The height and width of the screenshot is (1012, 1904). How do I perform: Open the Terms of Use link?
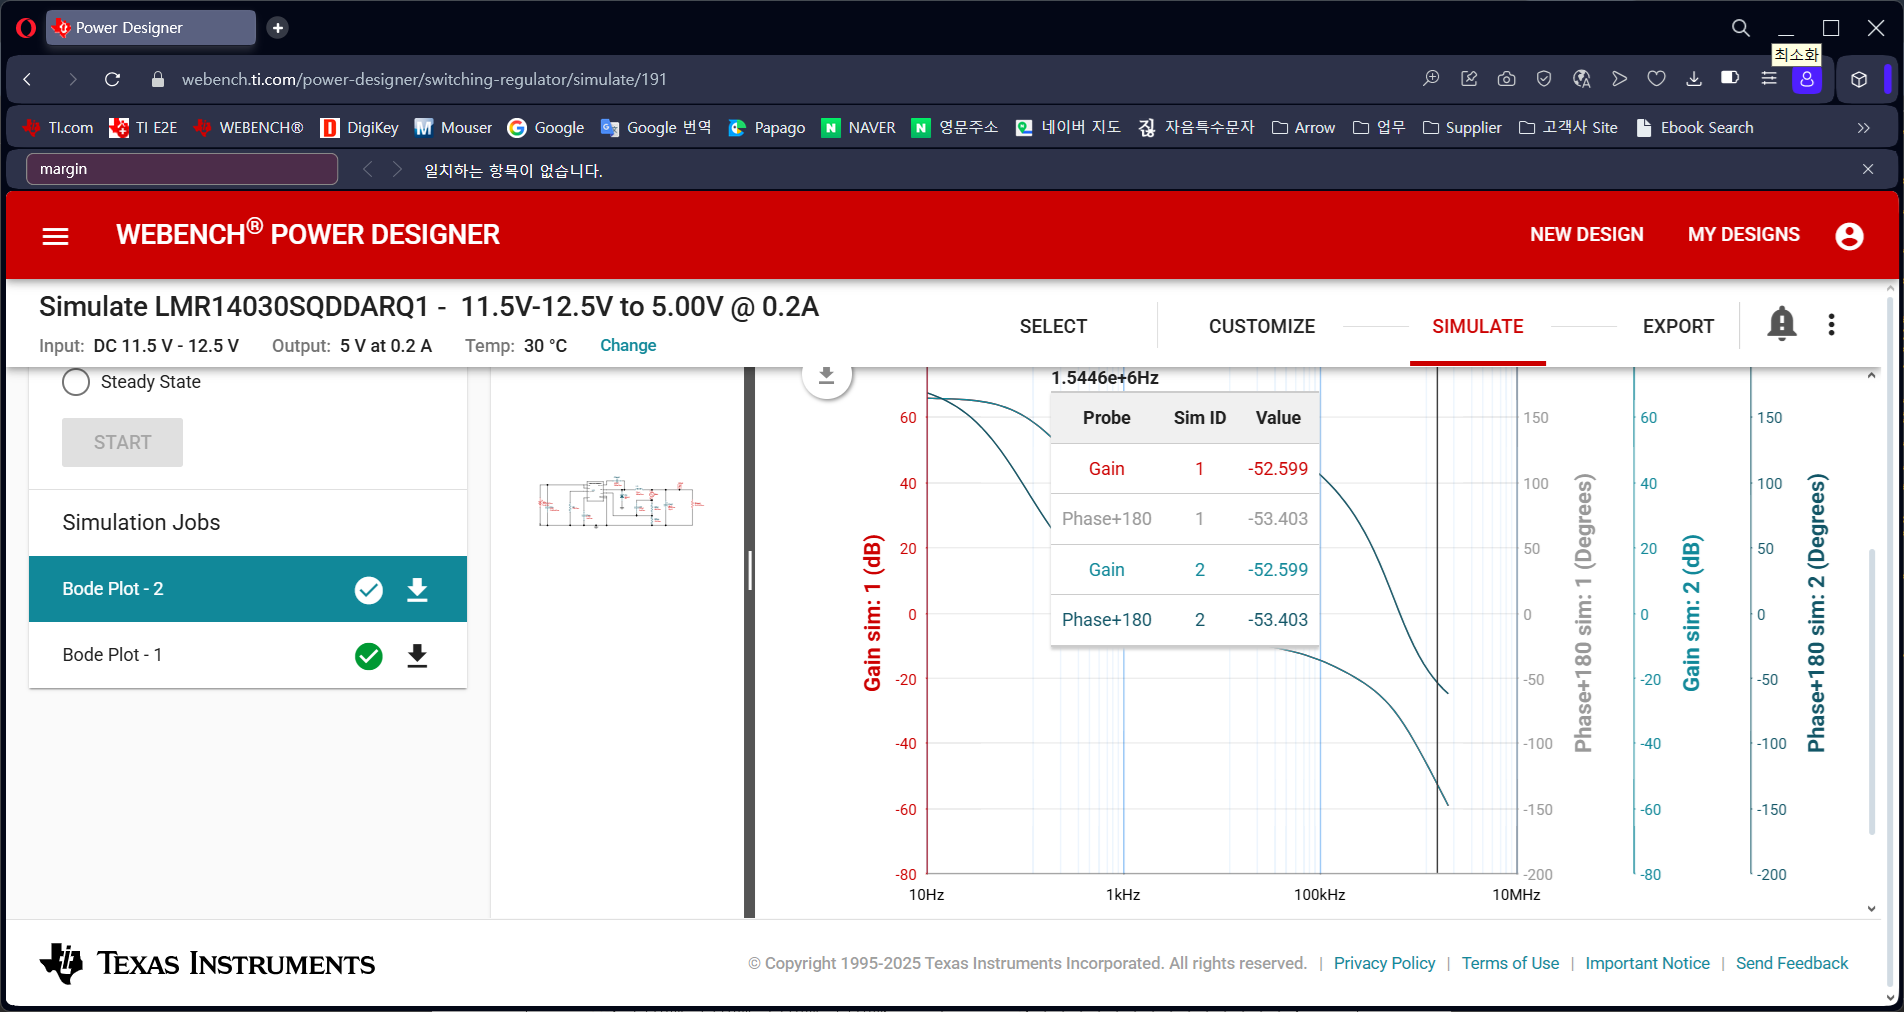pos(1510,963)
